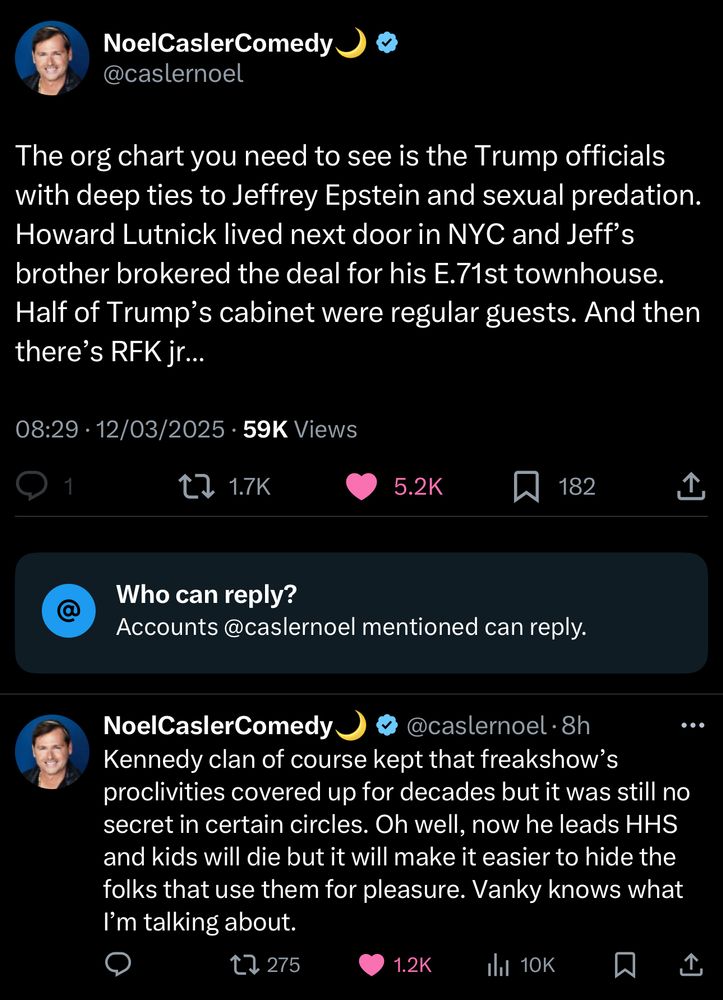This screenshot has width=723, height=1000.
Task: Open NoelCaslerComedy profile picture at top
Action: click(x=52, y=58)
